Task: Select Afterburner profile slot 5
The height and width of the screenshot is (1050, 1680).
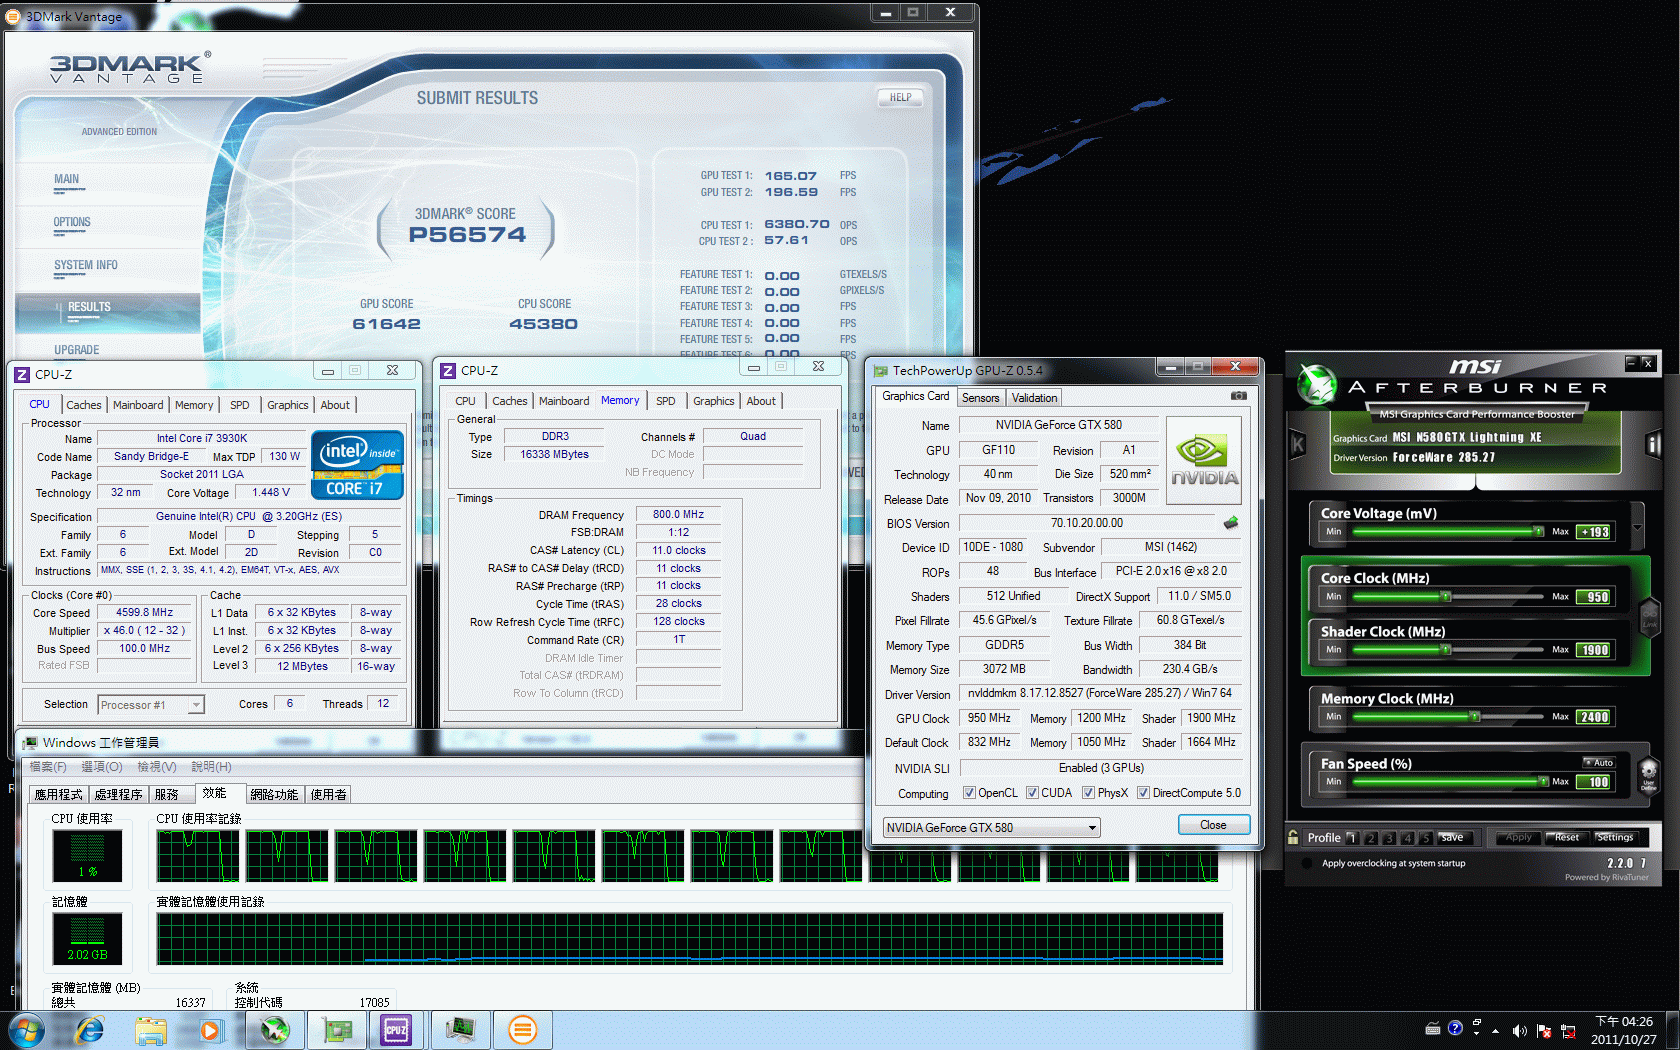Action: click(x=1426, y=838)
